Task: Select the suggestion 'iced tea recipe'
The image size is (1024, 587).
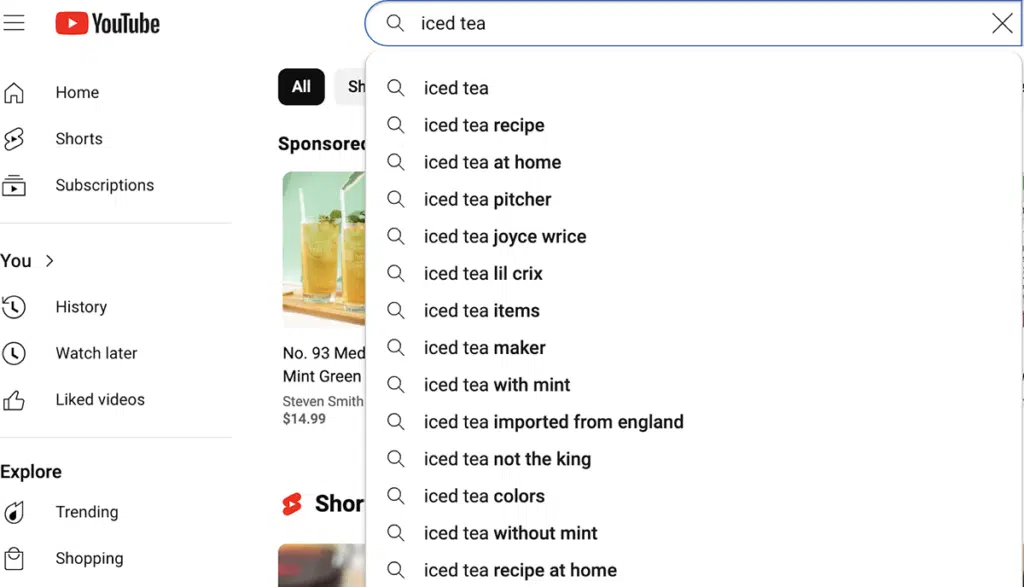Action: [484, 125]
